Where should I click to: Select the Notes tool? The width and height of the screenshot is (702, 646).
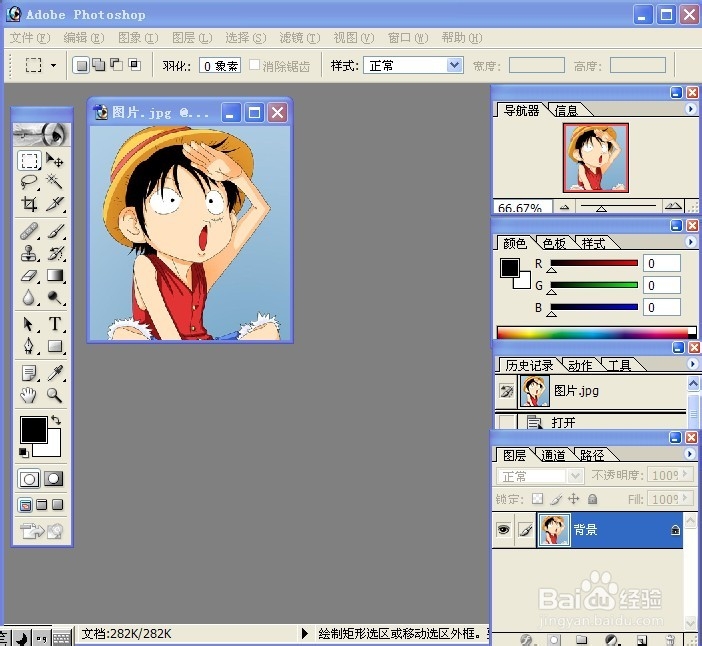click(29, 373)
